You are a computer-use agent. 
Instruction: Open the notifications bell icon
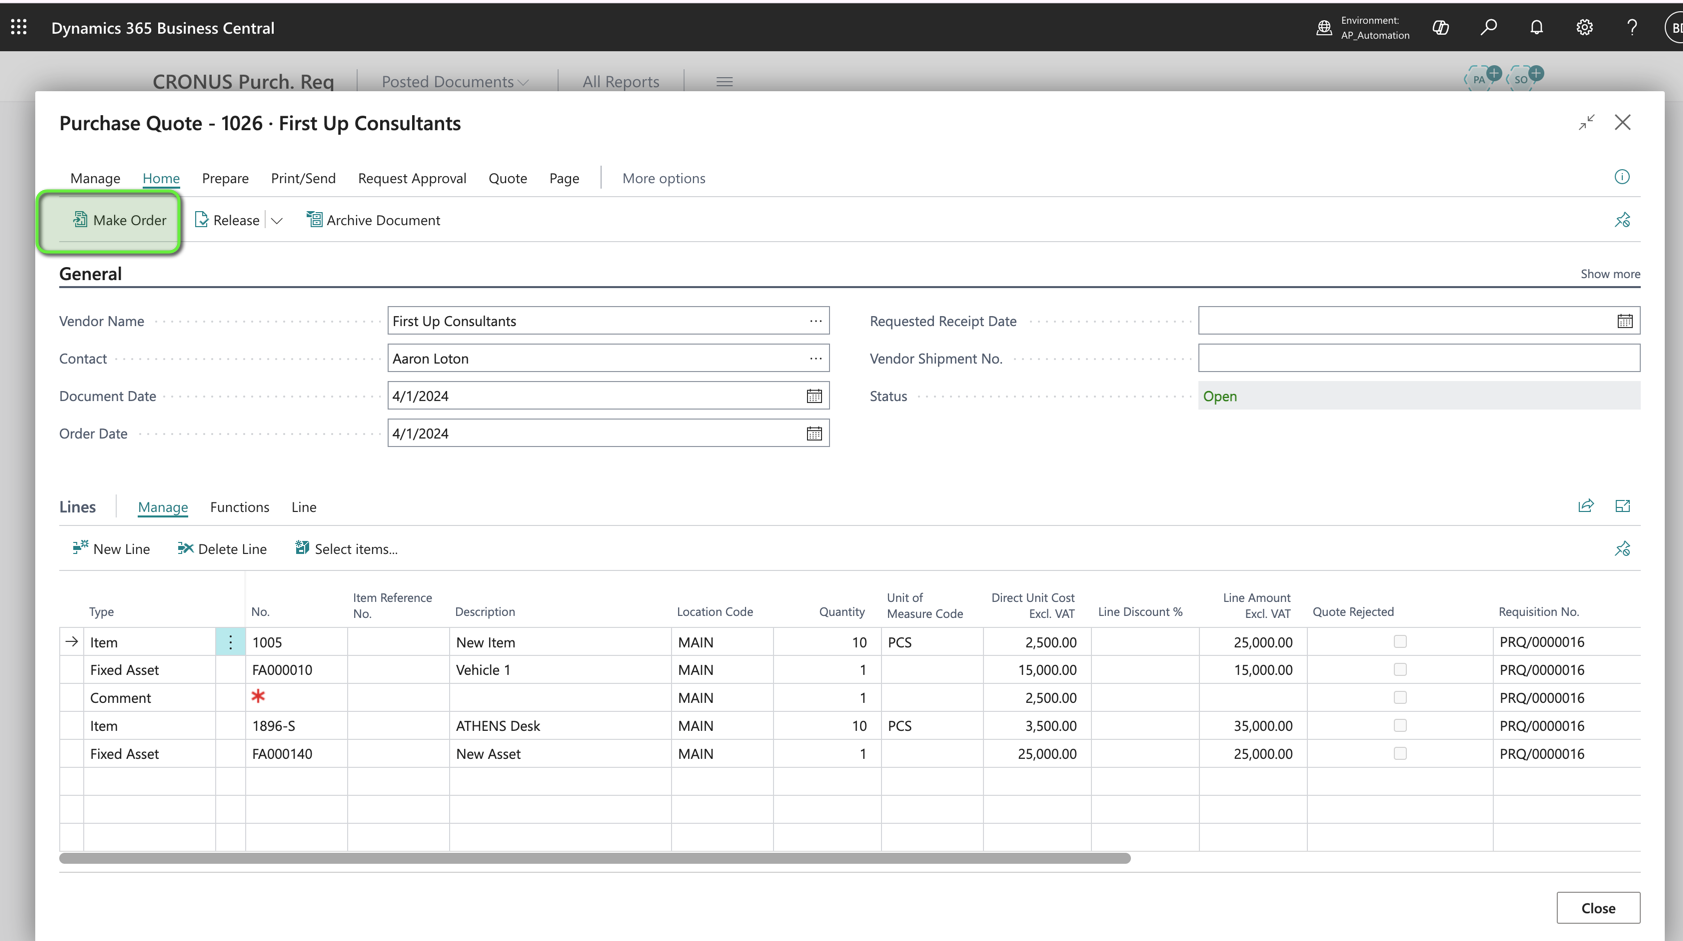1536,27
